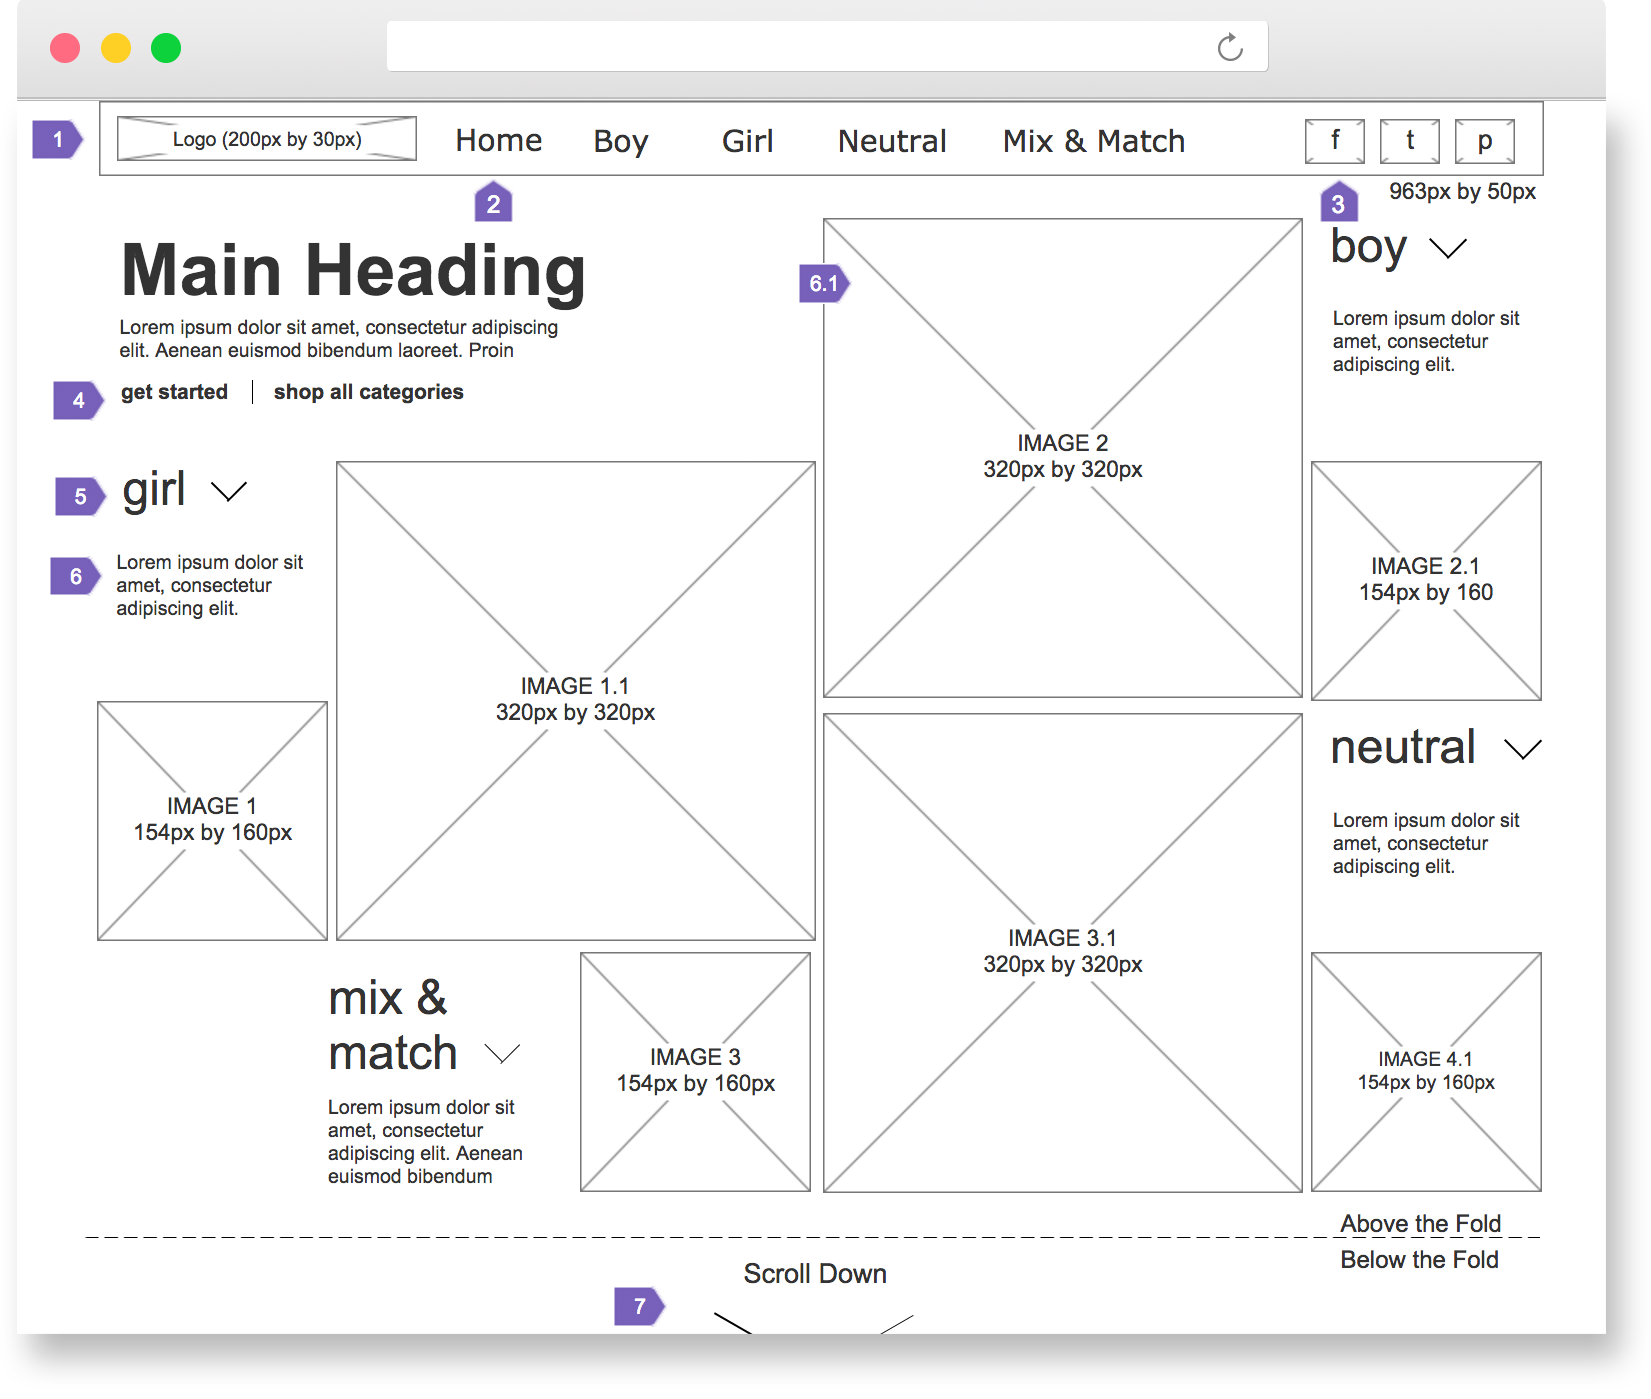Click the 'boy' category heading text

(1369, 247)
